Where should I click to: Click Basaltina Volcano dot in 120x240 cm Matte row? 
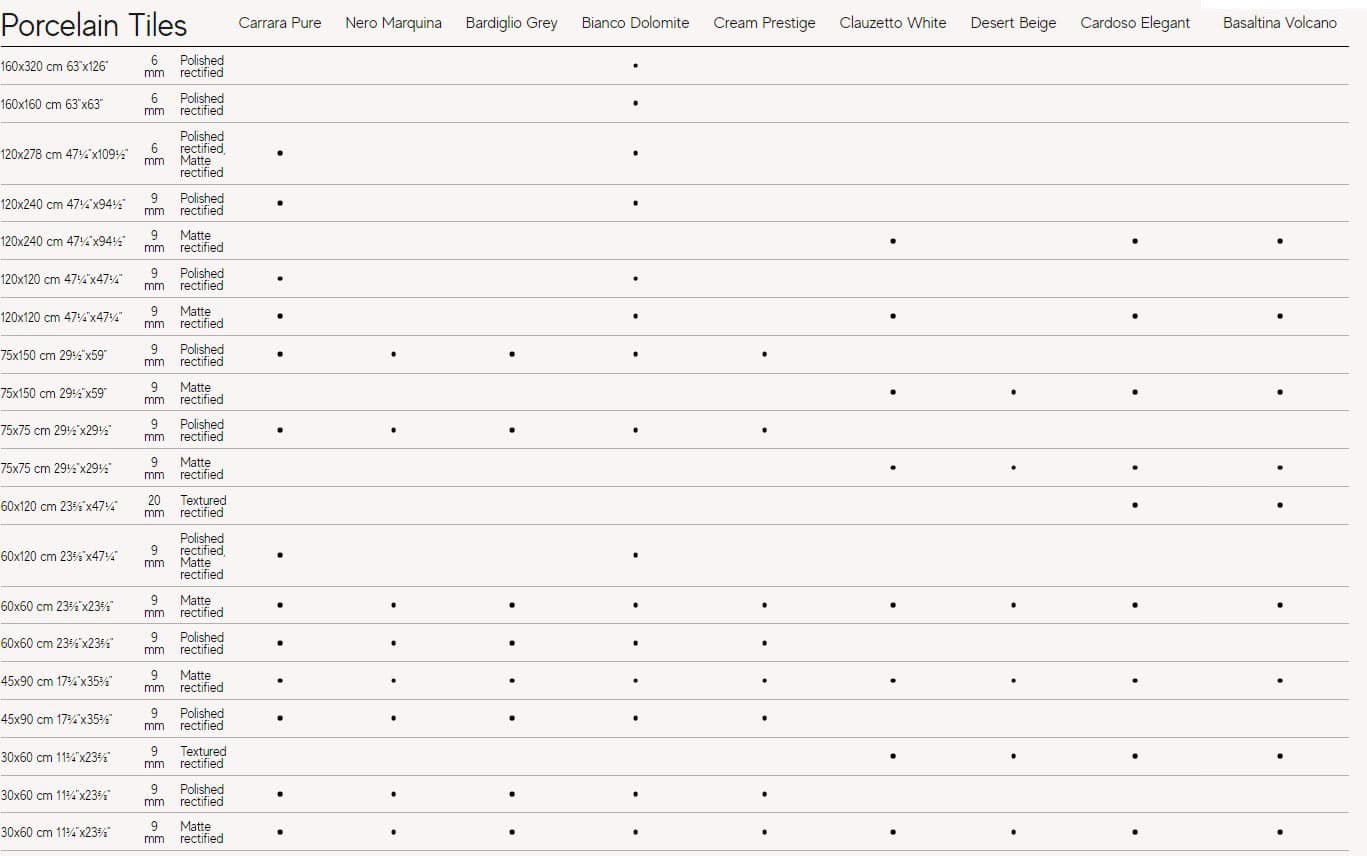click(x=1280, y=241)
